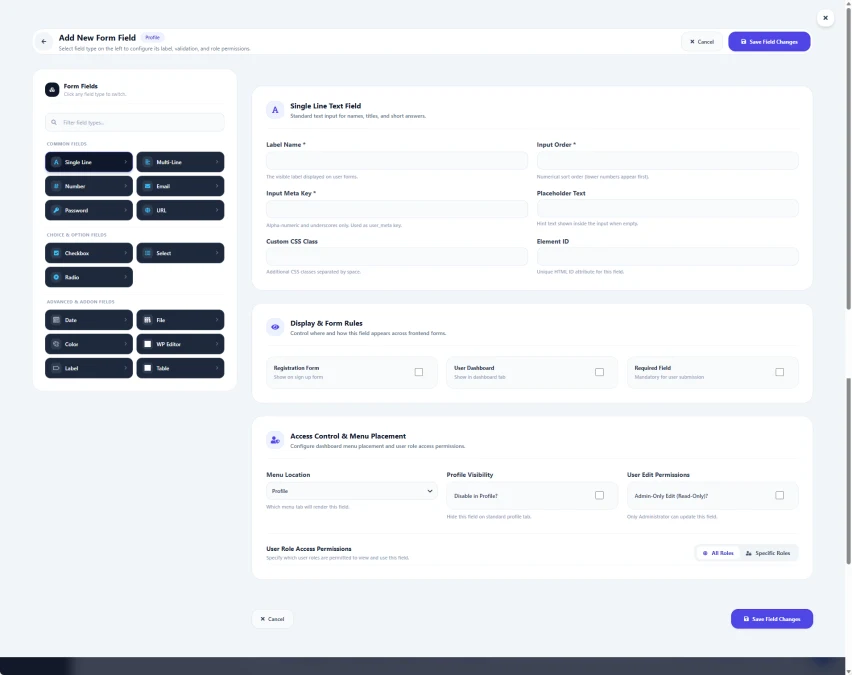This screenshot has width=852, height=675.
Task: Click the Checkbox field type icon
Action: click(x=56, y=253)
